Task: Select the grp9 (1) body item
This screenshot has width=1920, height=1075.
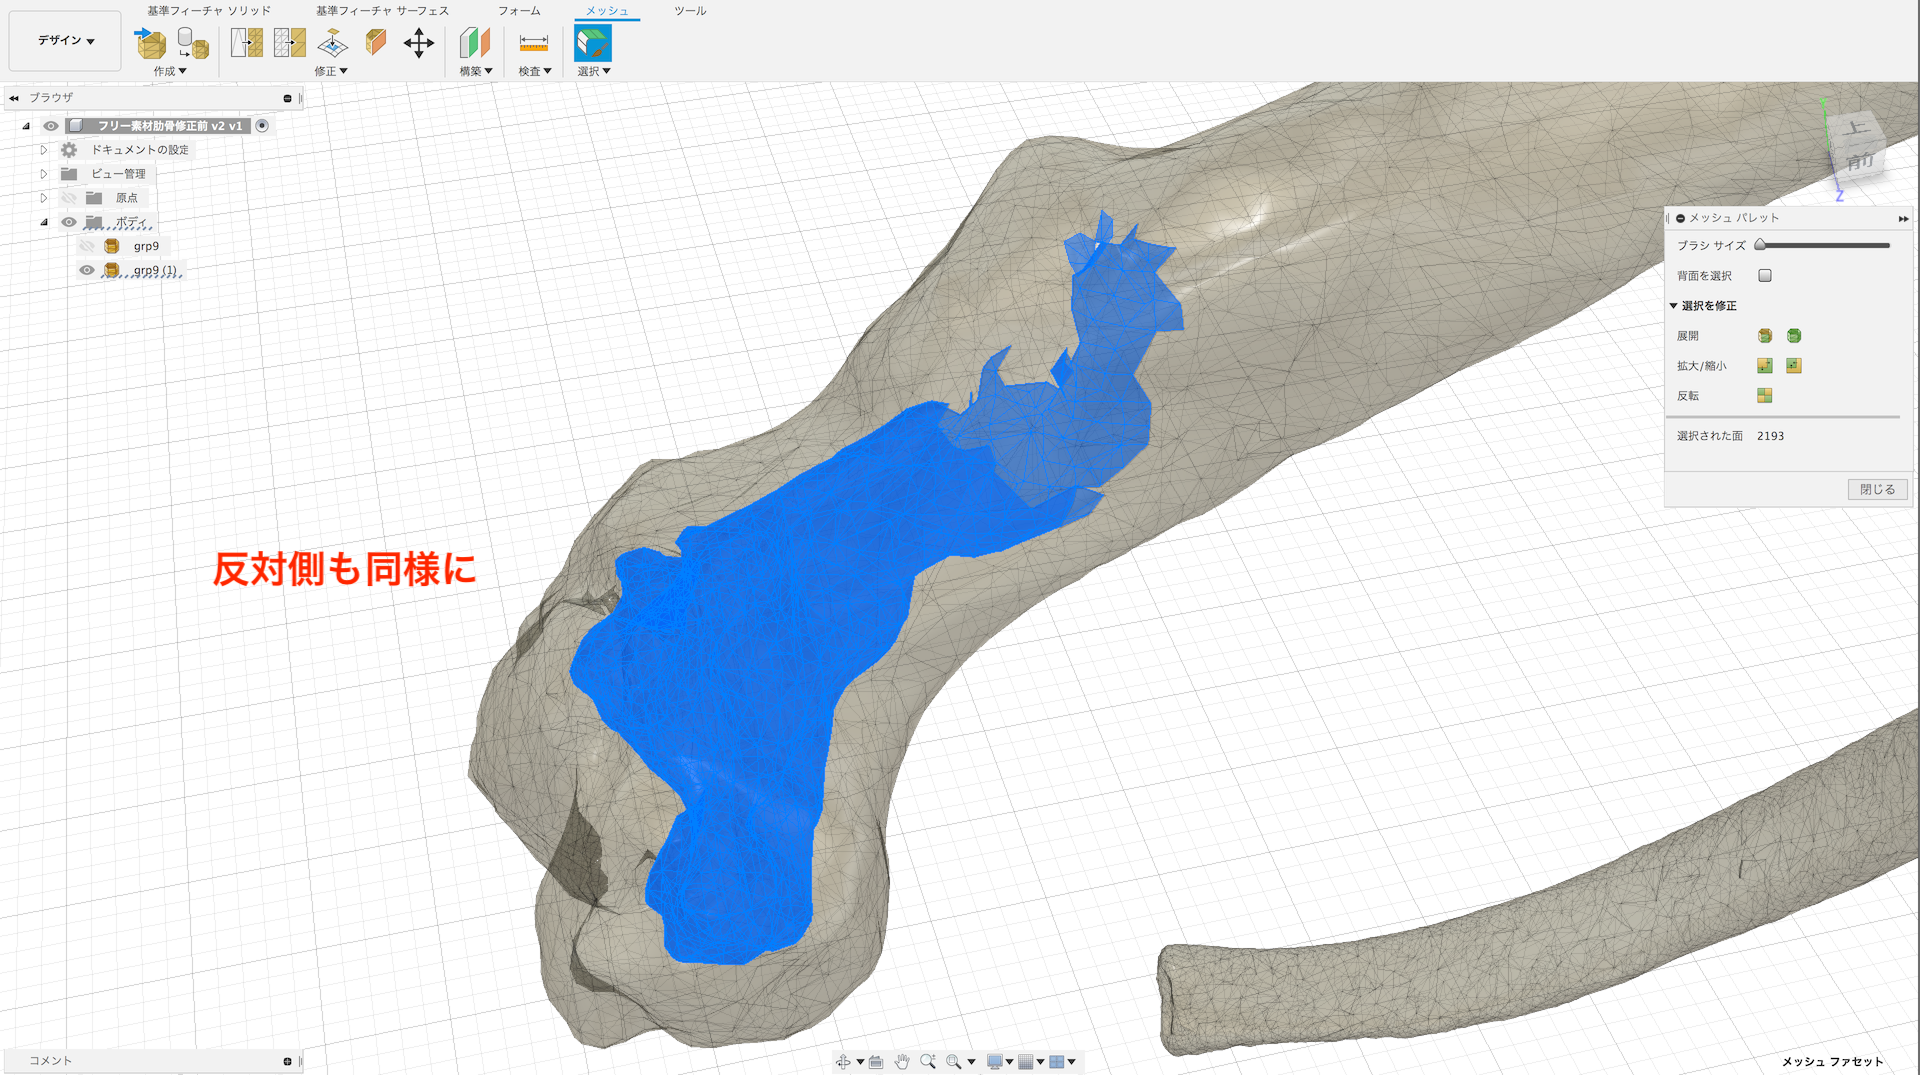Action: tap(155, 270)
